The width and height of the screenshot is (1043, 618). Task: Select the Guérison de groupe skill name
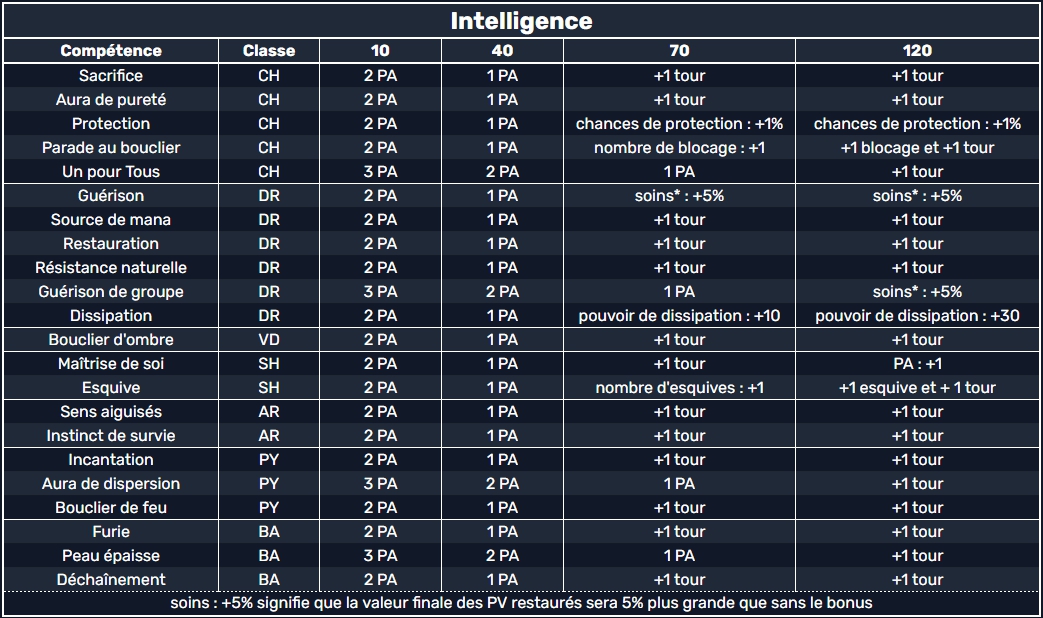111,292
